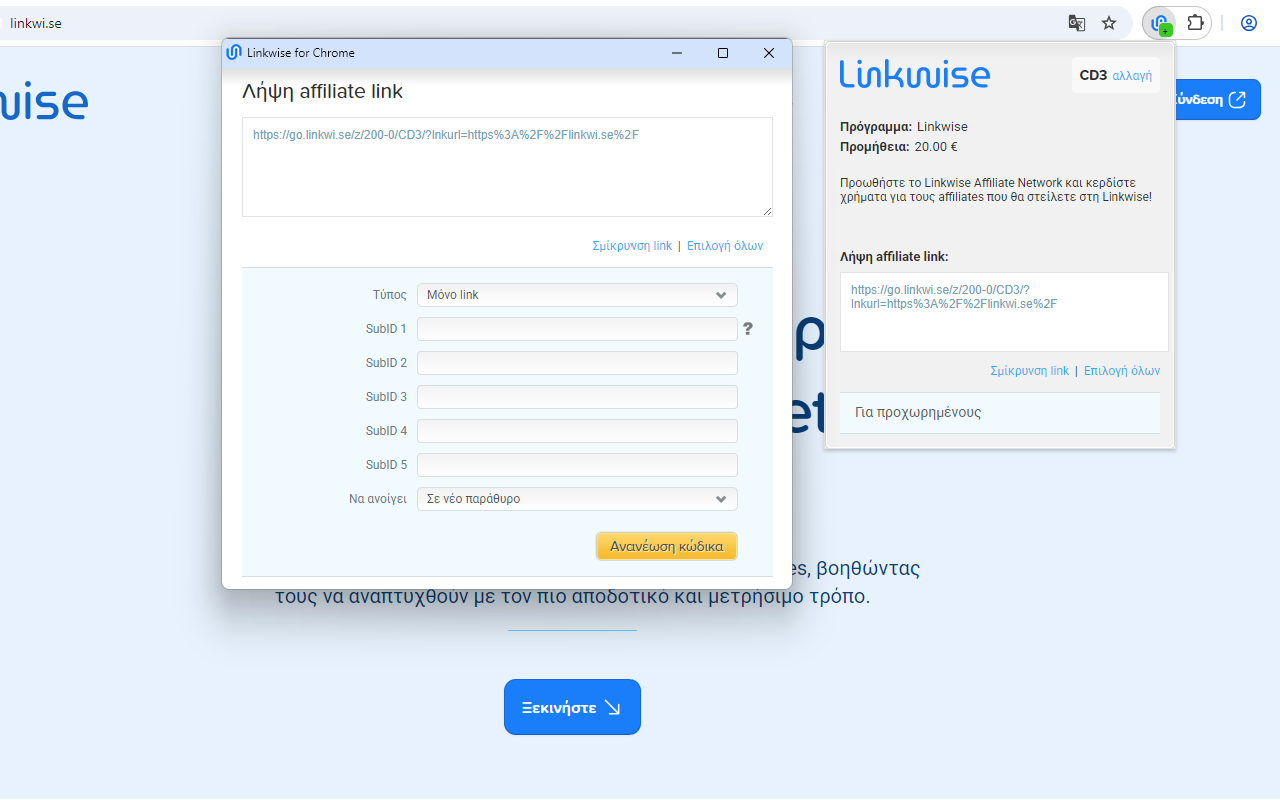Image resolution: width=1280 pixels, height=800 pixels.
Task: Click the SubID 4 input field
Action: 577,431
